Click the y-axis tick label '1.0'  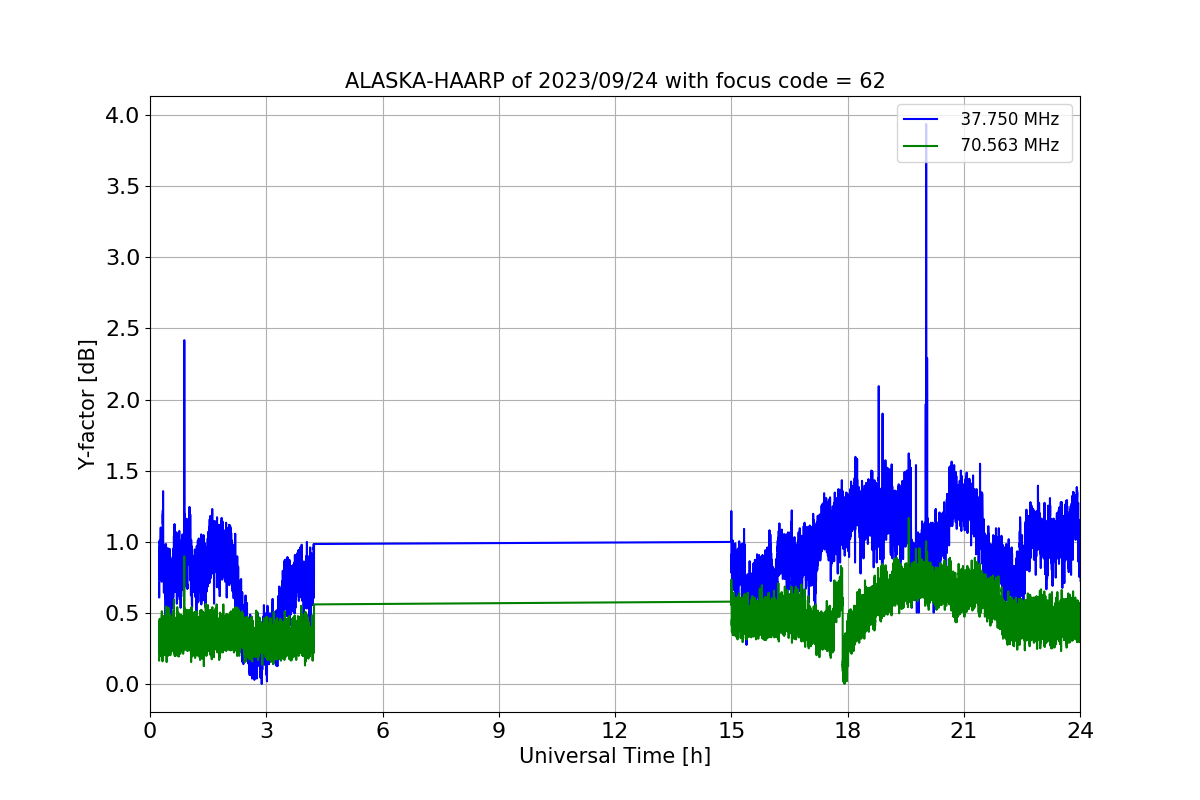(121, 543)
